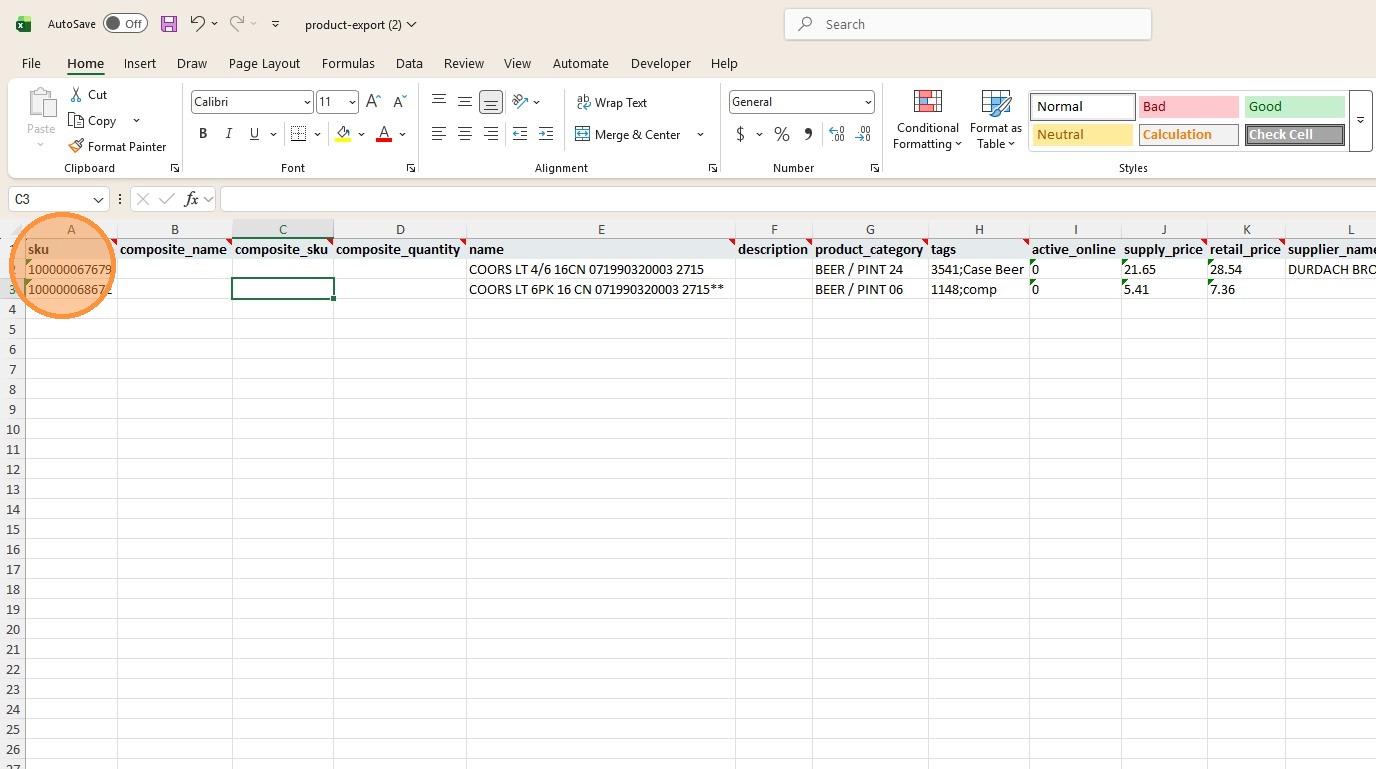This screenshot has height=769, width=1376.
Task: Underline the cell text
Action: [x=255, y=134]
